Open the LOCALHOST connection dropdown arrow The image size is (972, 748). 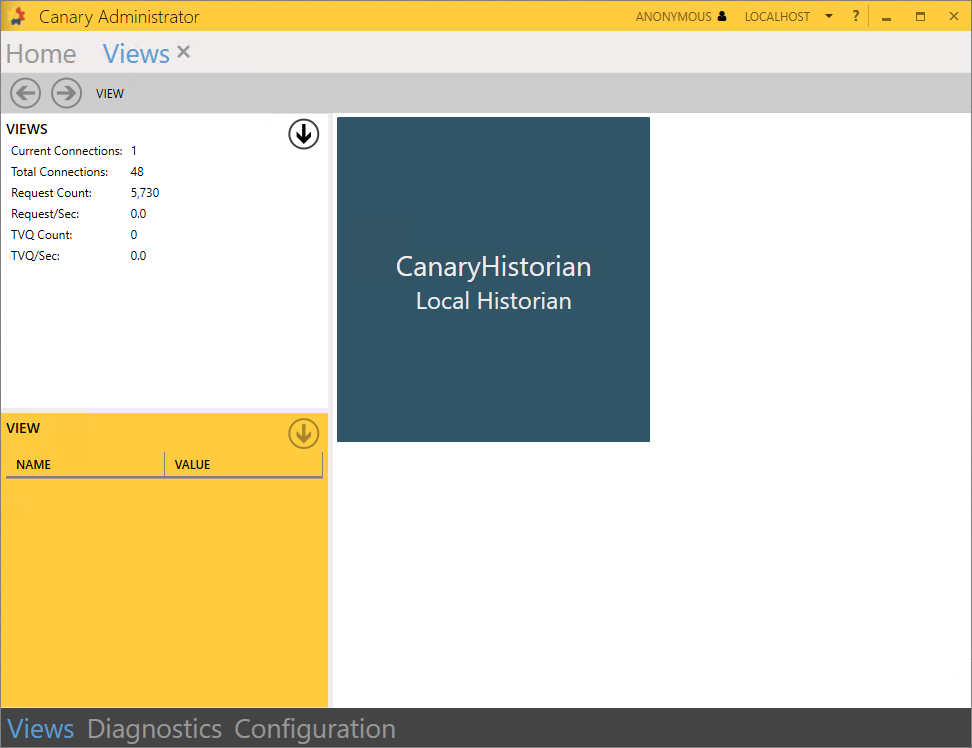[829, 17]
